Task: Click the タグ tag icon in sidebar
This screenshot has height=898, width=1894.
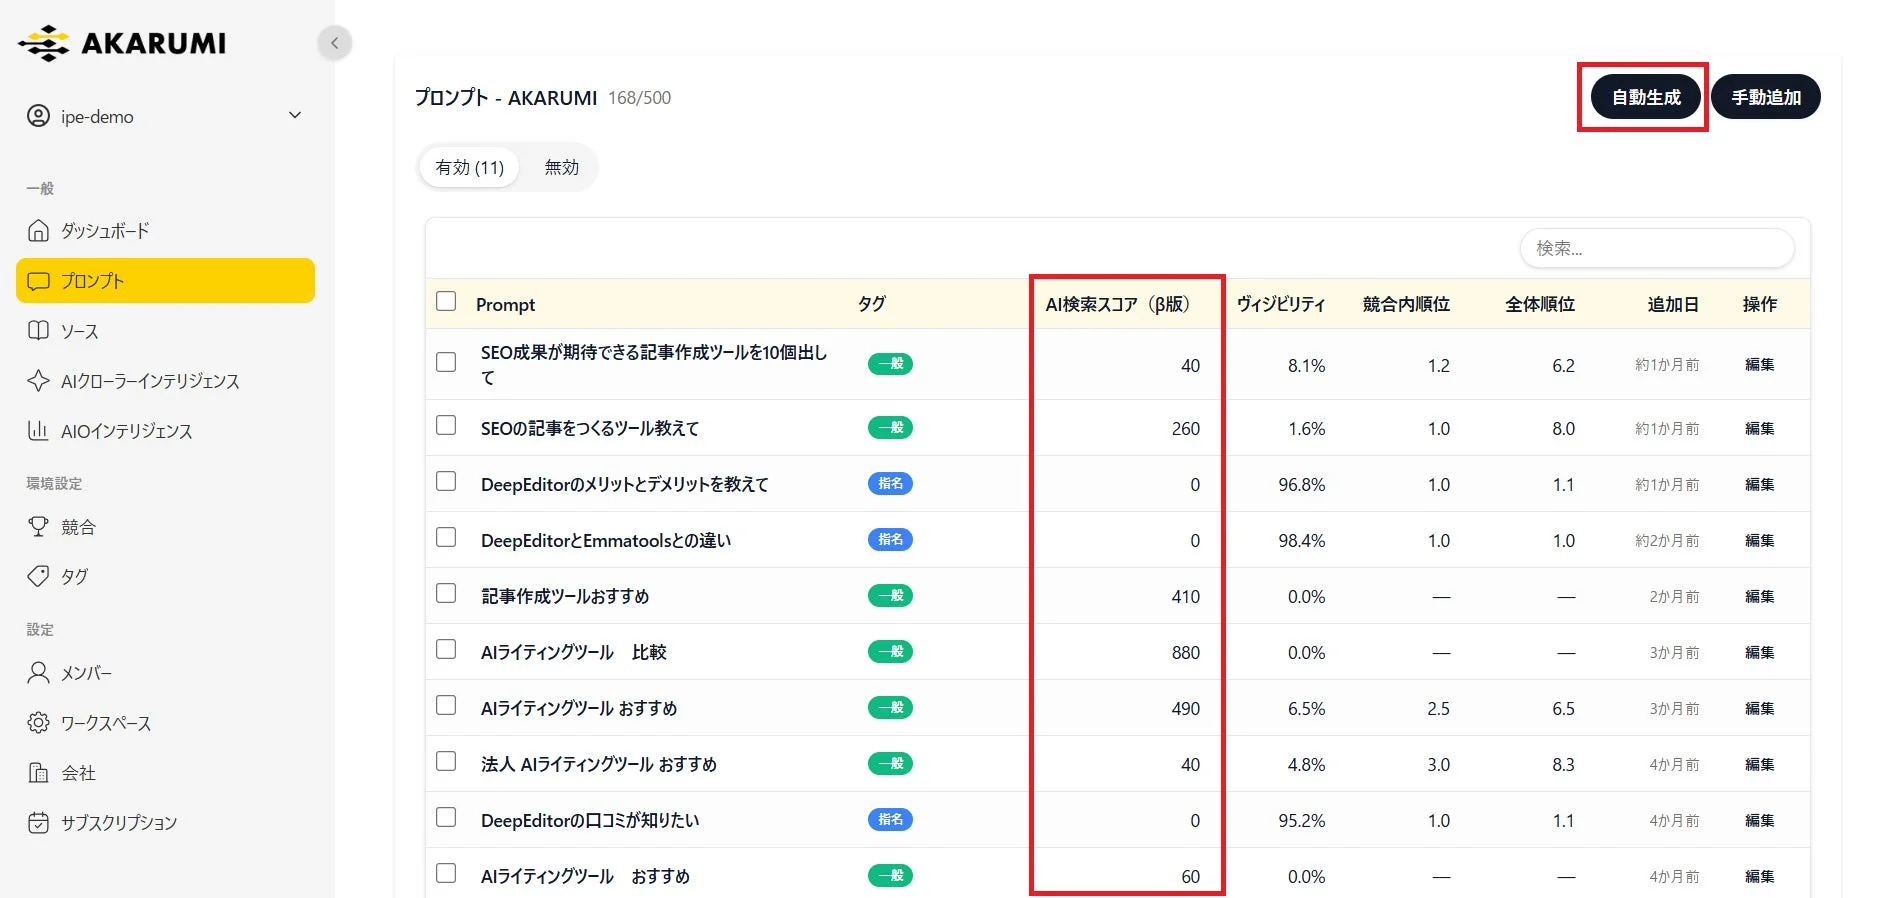Action: [38, 576]
